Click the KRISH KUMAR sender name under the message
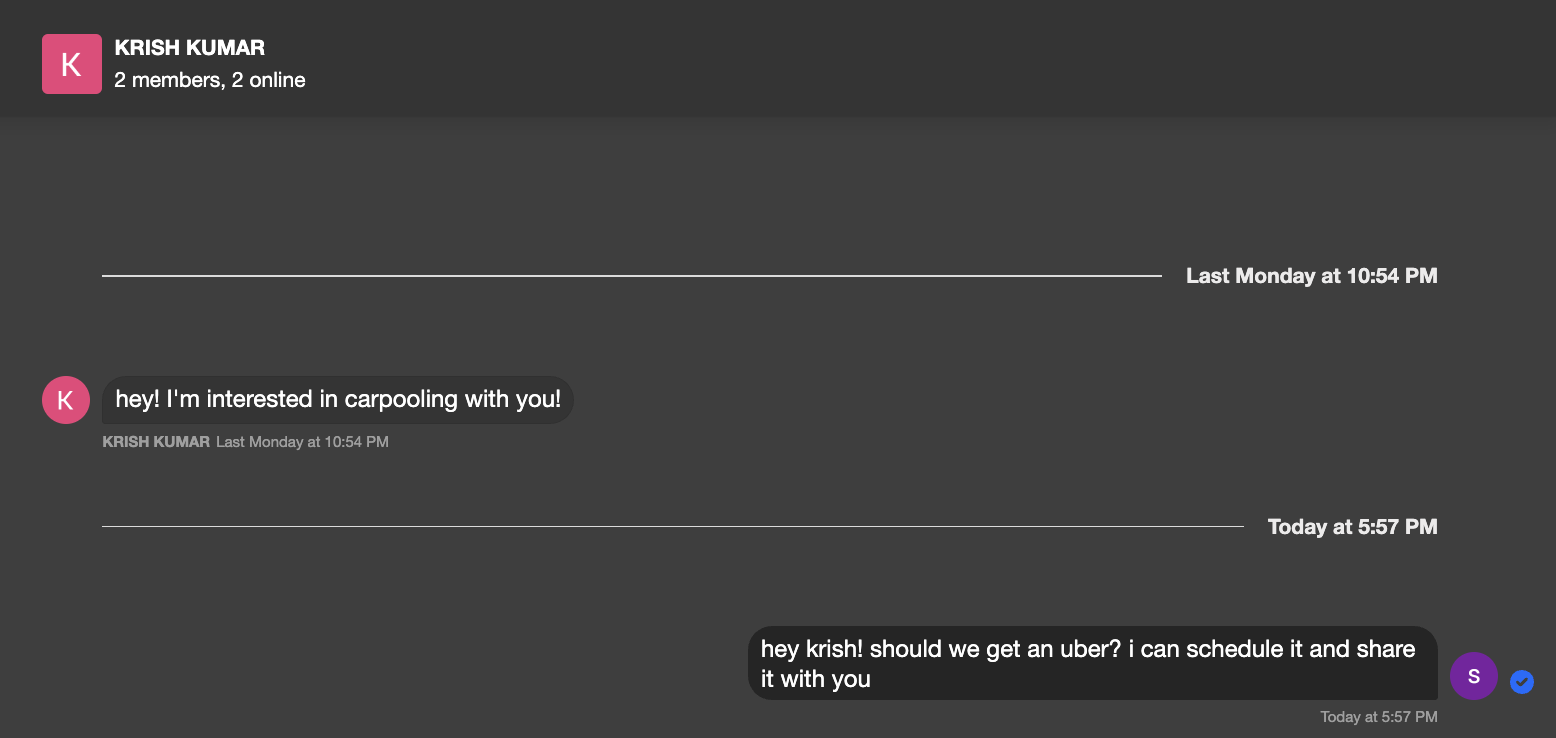This screenshot has width=1556, height=738. (156, 441)
